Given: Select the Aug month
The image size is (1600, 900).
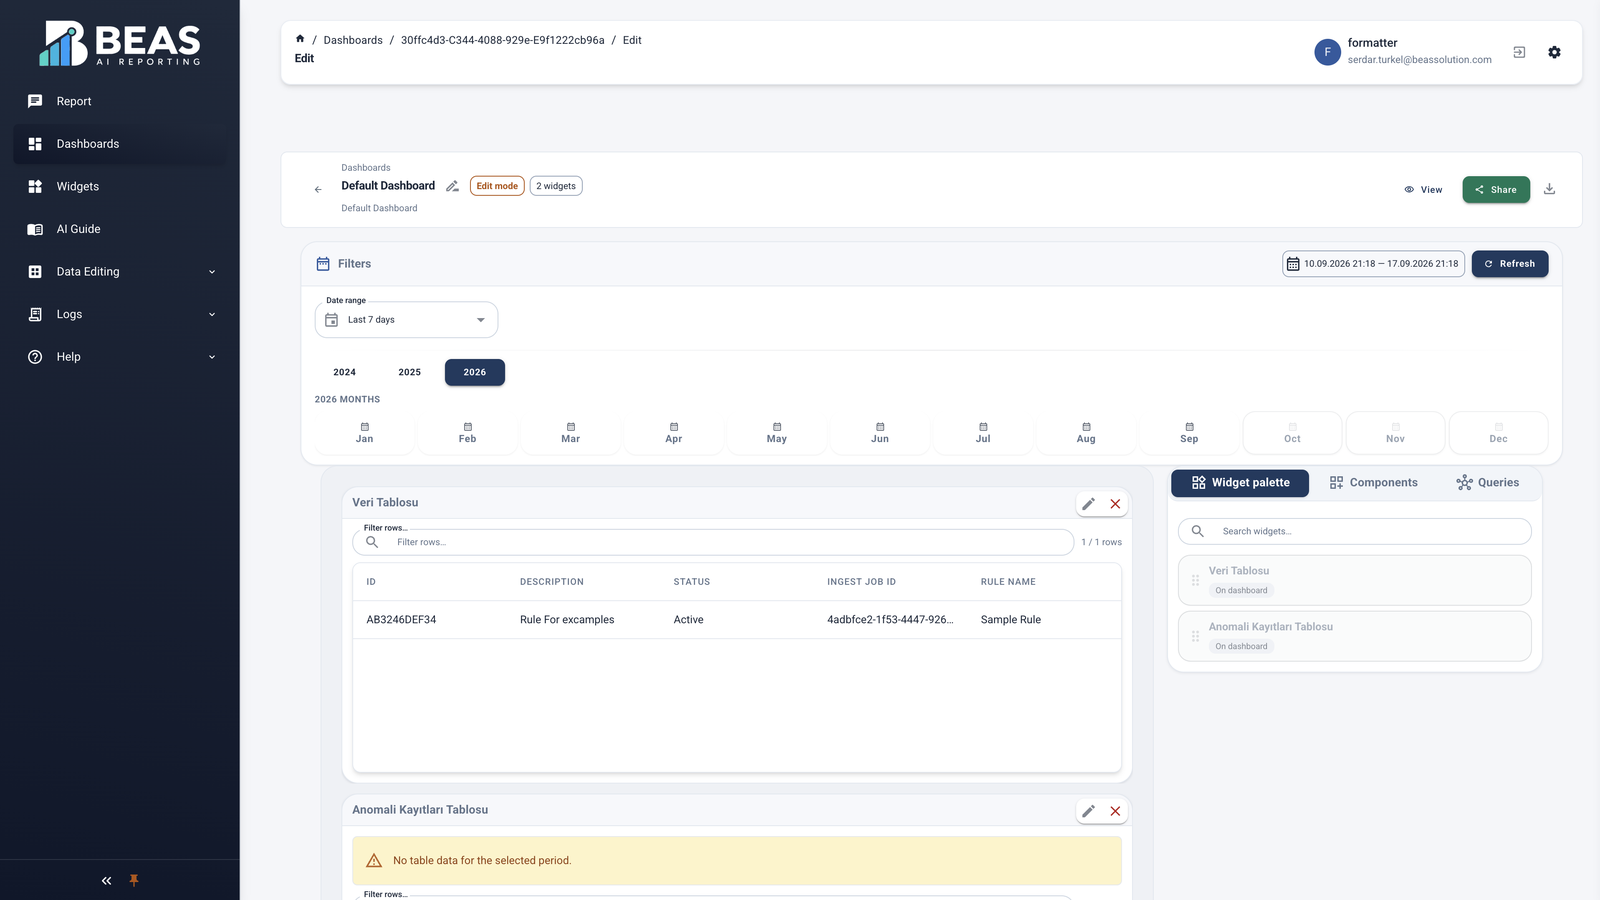Looking at the screenshot, I should click(x=1086, y=433).
